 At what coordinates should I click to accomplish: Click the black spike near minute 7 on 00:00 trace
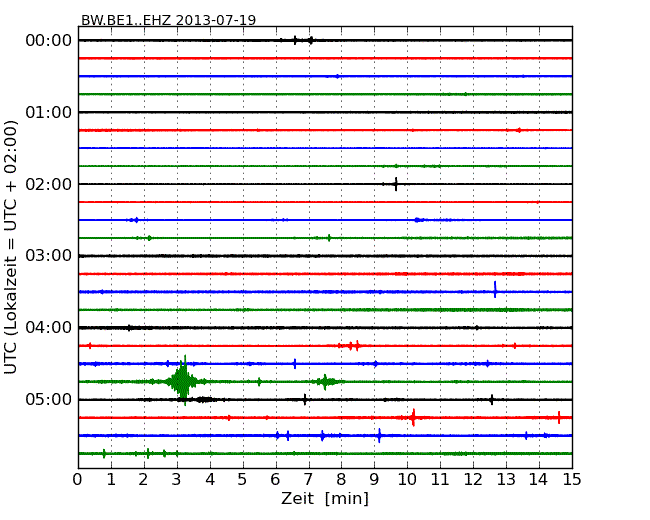pyautogui.click(x=311, y=40)
